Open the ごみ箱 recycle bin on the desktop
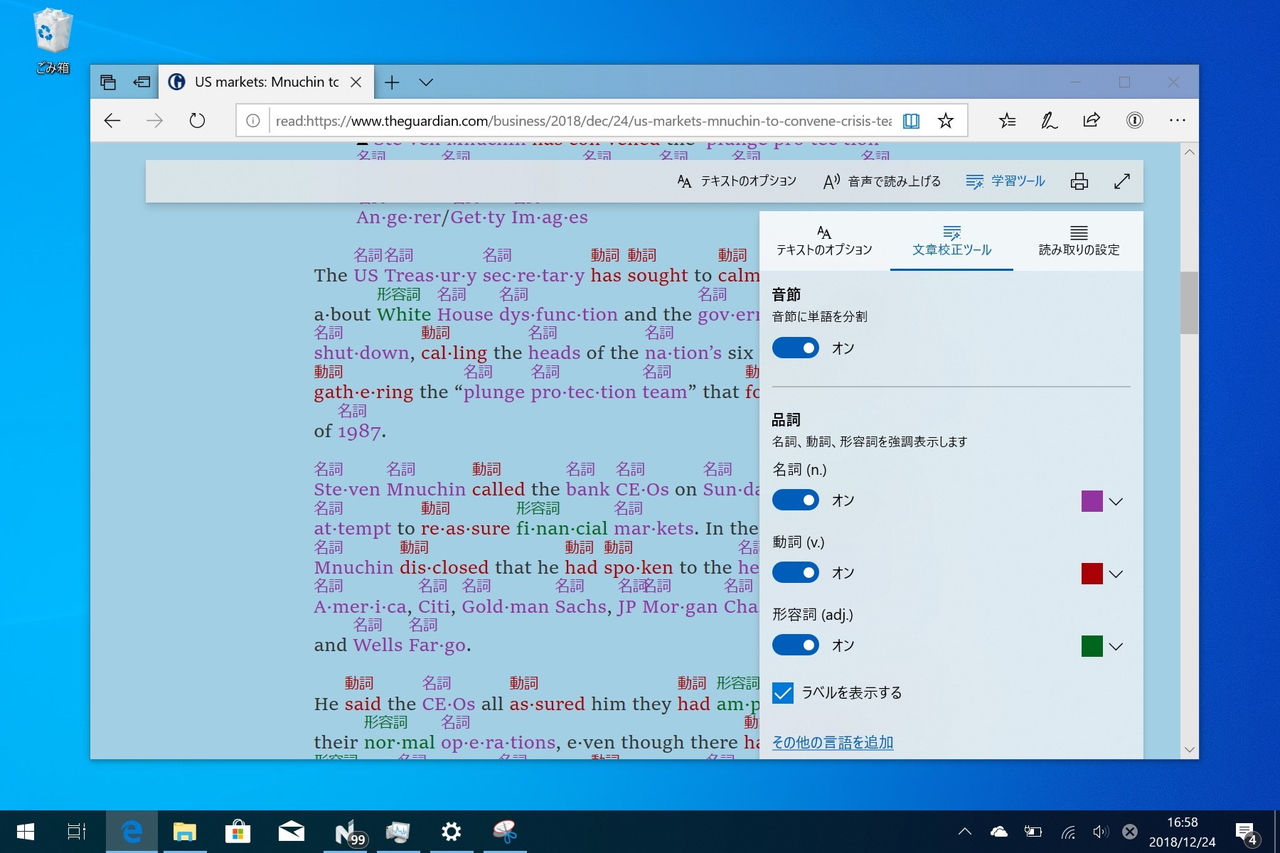 pyautogui.click(x=52, y=42)
